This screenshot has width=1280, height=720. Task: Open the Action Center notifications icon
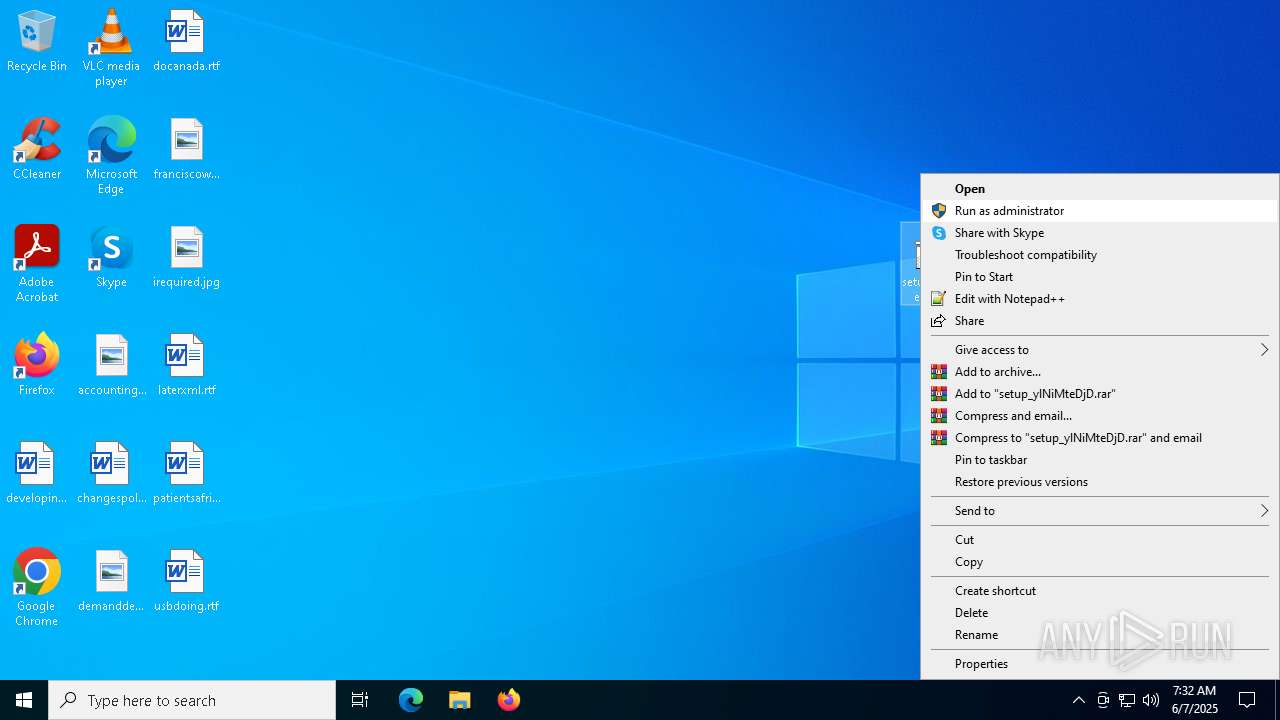click(x=1248, y=700)
